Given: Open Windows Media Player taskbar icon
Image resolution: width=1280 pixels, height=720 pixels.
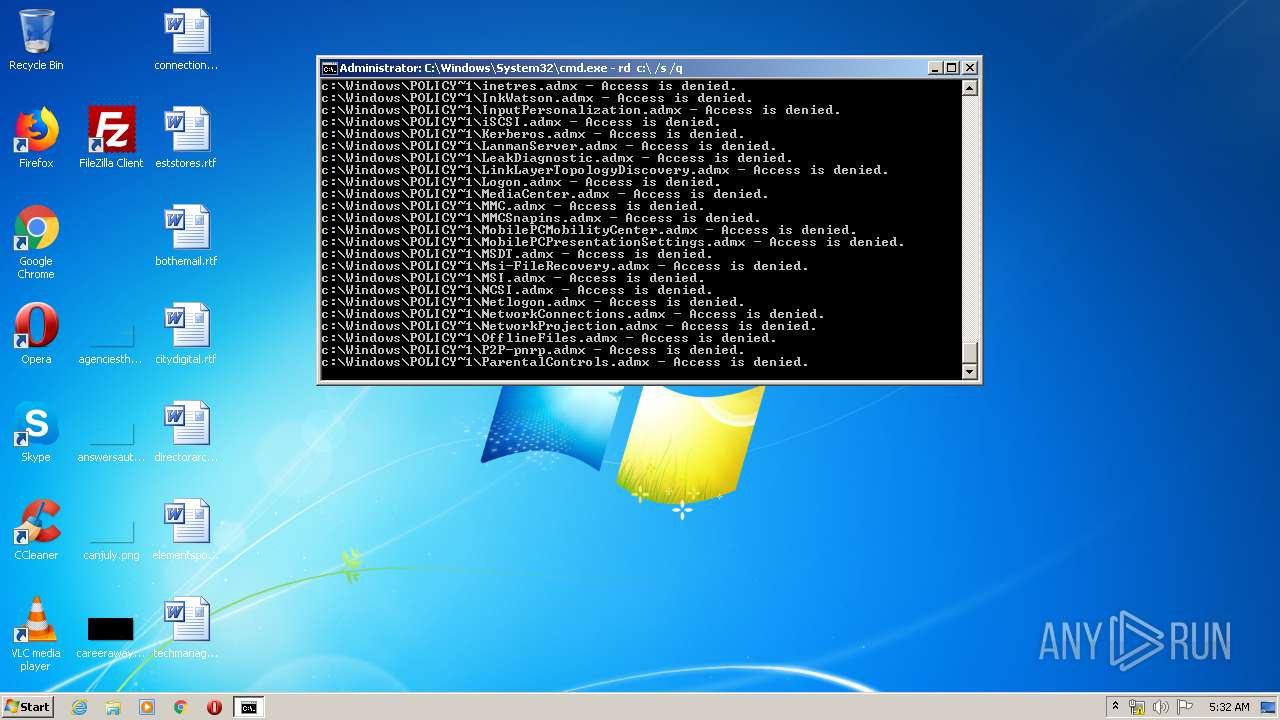Looking at the screenshot, I should click(x=147, y=707).
